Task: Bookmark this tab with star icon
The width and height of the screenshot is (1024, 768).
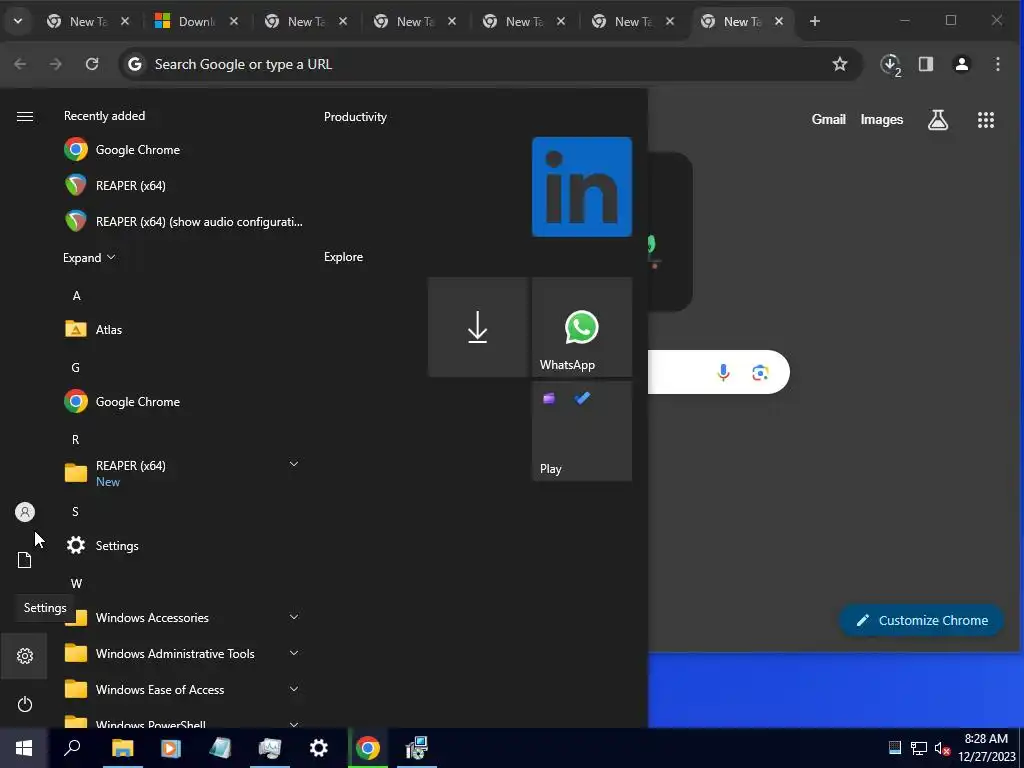Action: click(840, 64)
